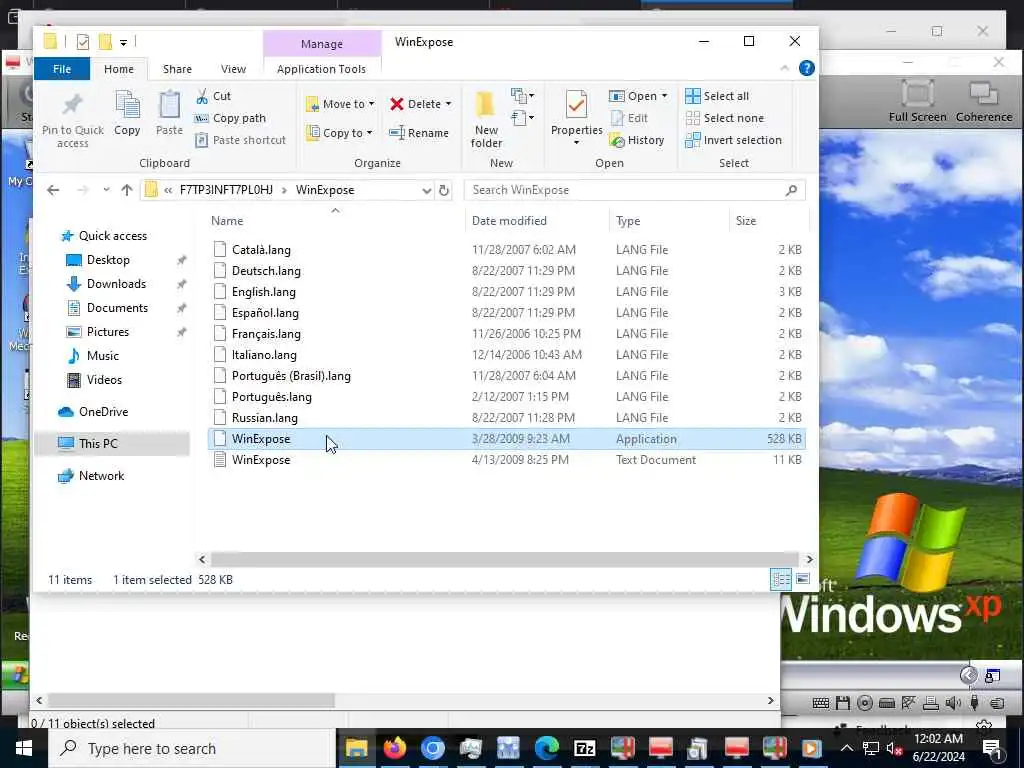Rename the selected file
This screenshot has width=1024, height=768.
[x=419, y=133]
